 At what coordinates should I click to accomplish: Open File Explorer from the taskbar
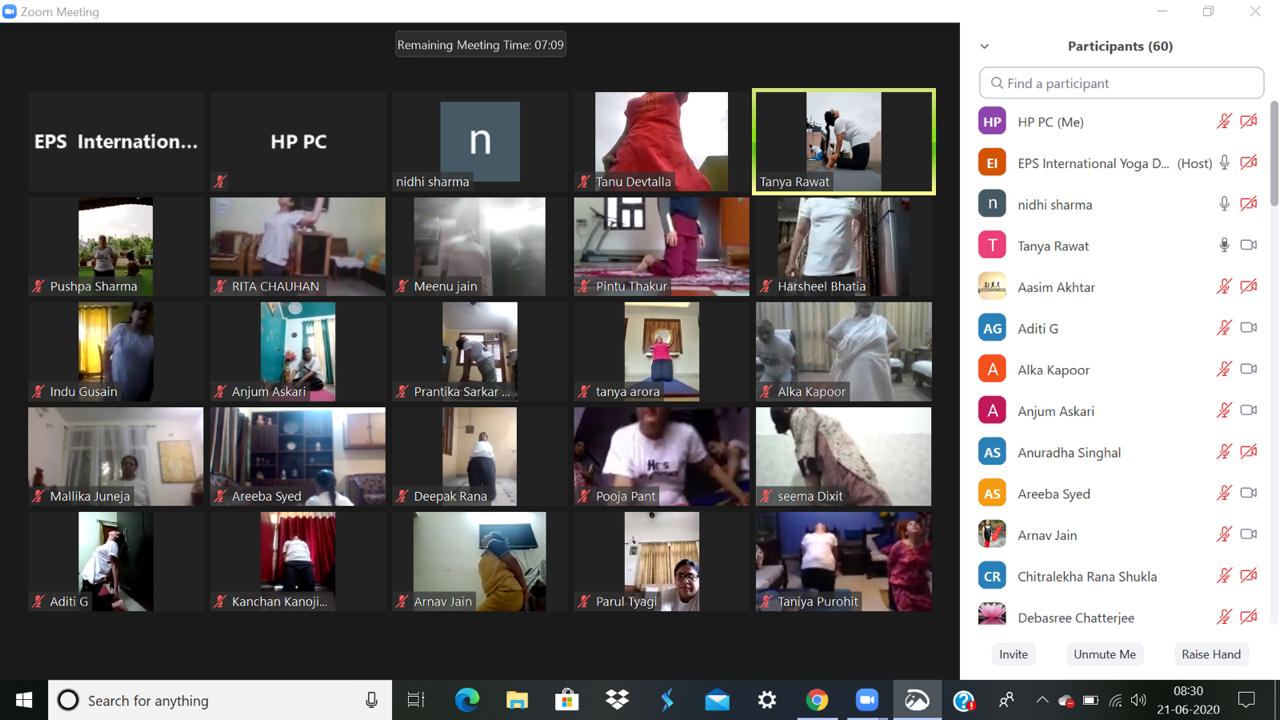click(x=517, y=700)
